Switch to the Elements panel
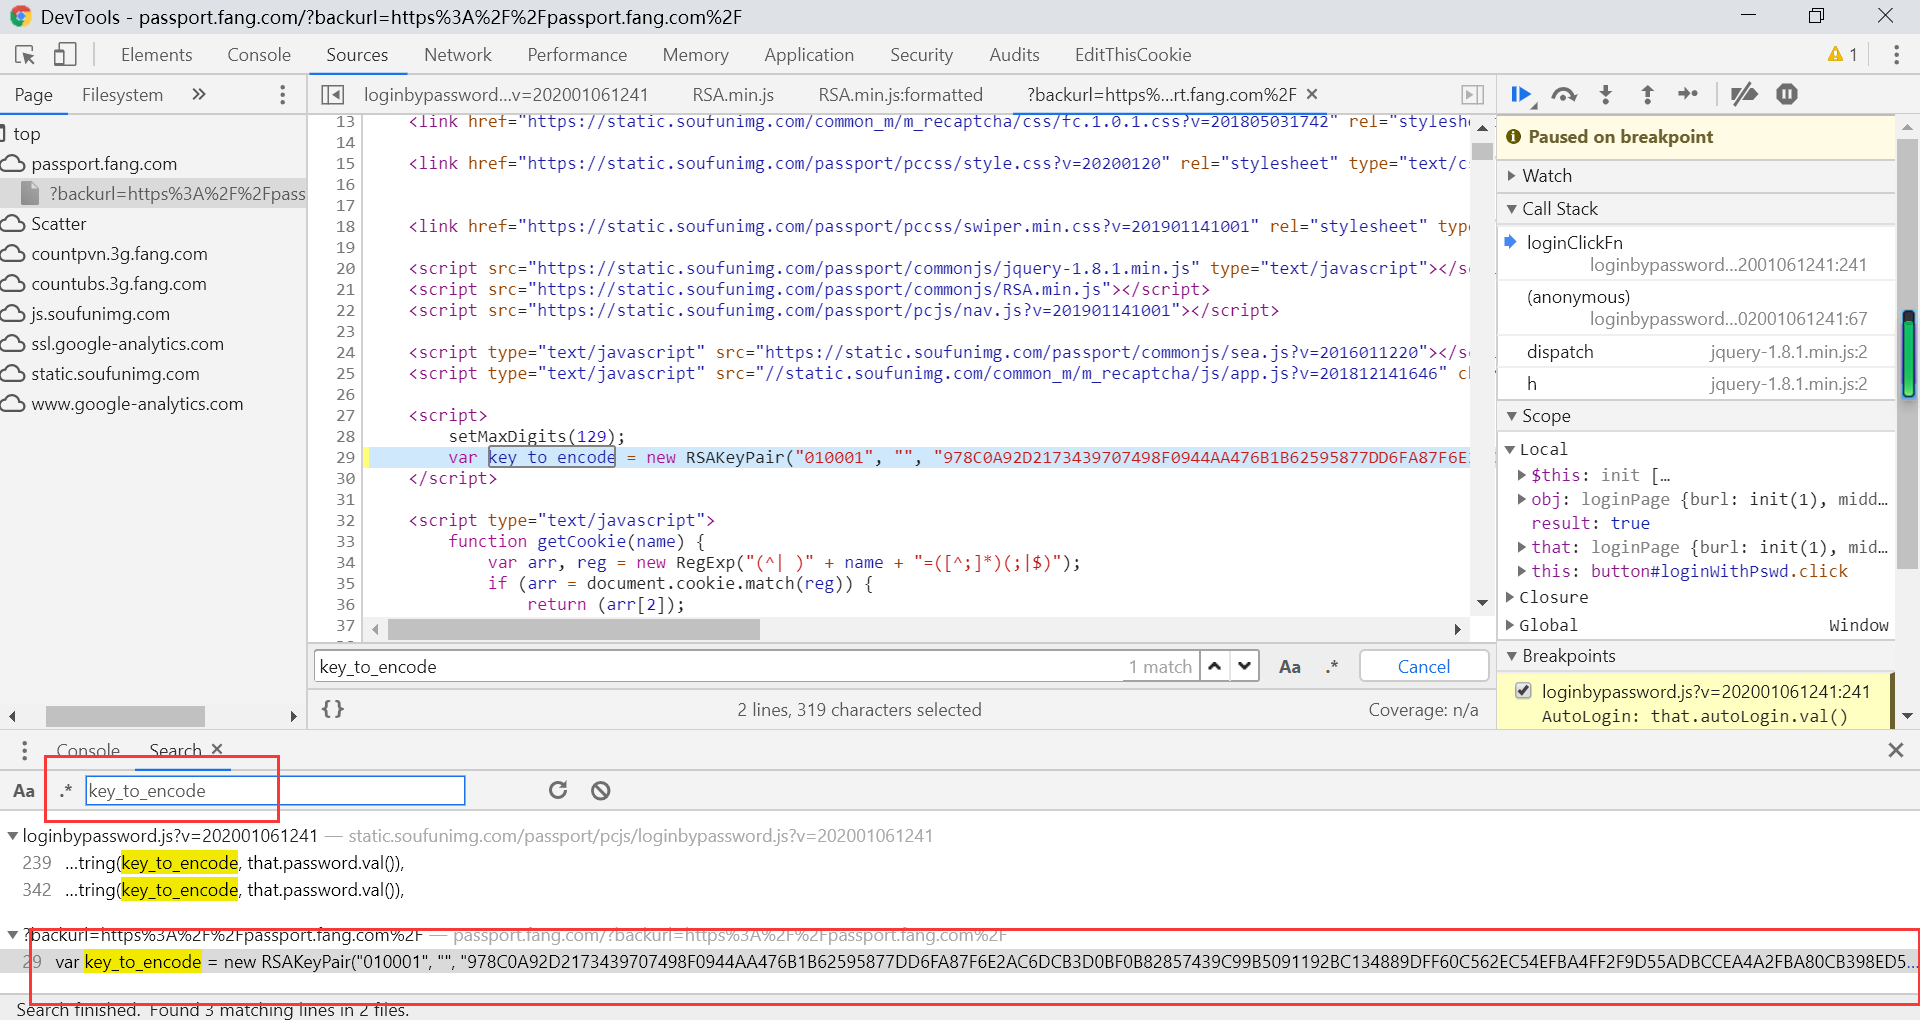The width and height of the screenshot is (1920, 1020). pyautogui.click(x=157, y=55)
